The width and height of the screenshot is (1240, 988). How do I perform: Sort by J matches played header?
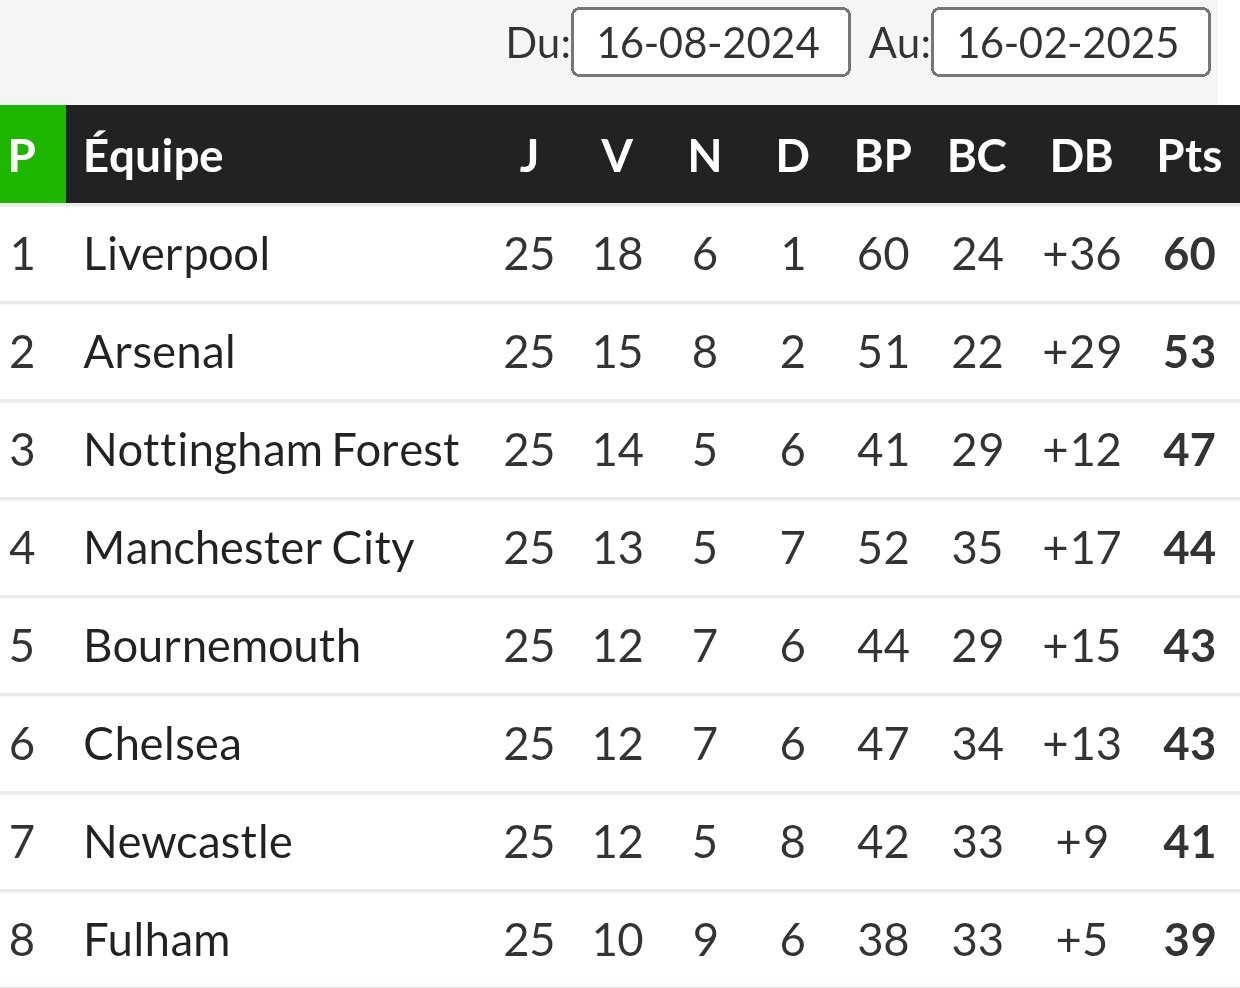[x=528, y=155]
